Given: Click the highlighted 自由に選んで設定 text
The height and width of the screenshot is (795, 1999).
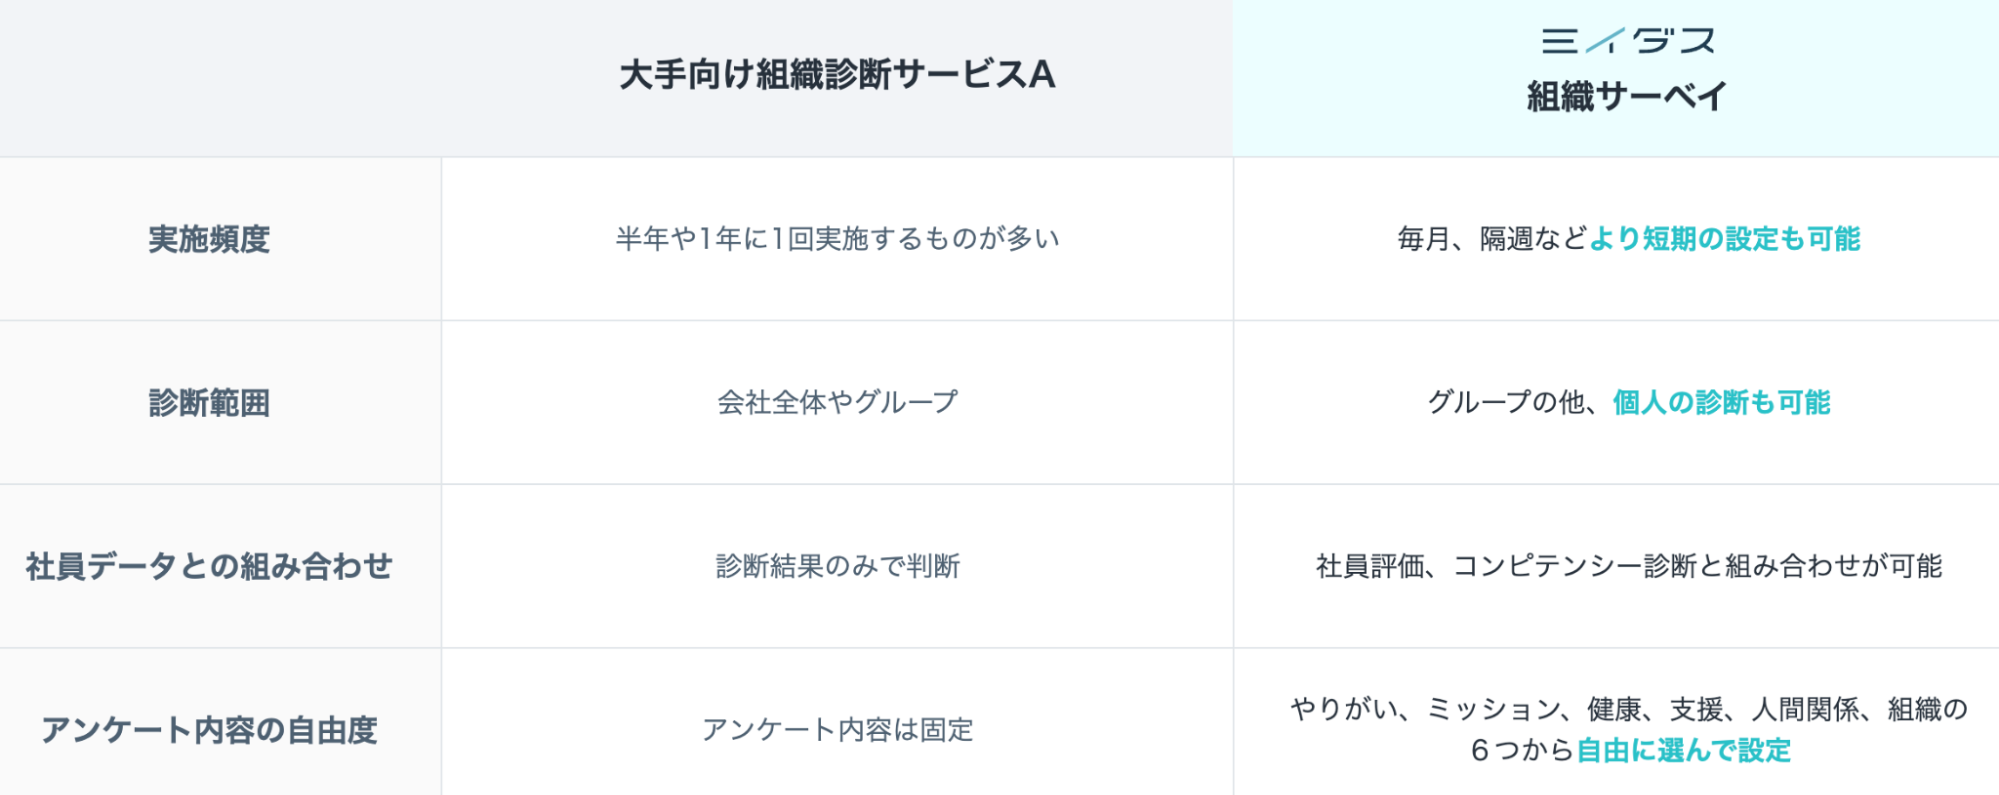Looking at the screenshot, I should (x=1683, y=751).
